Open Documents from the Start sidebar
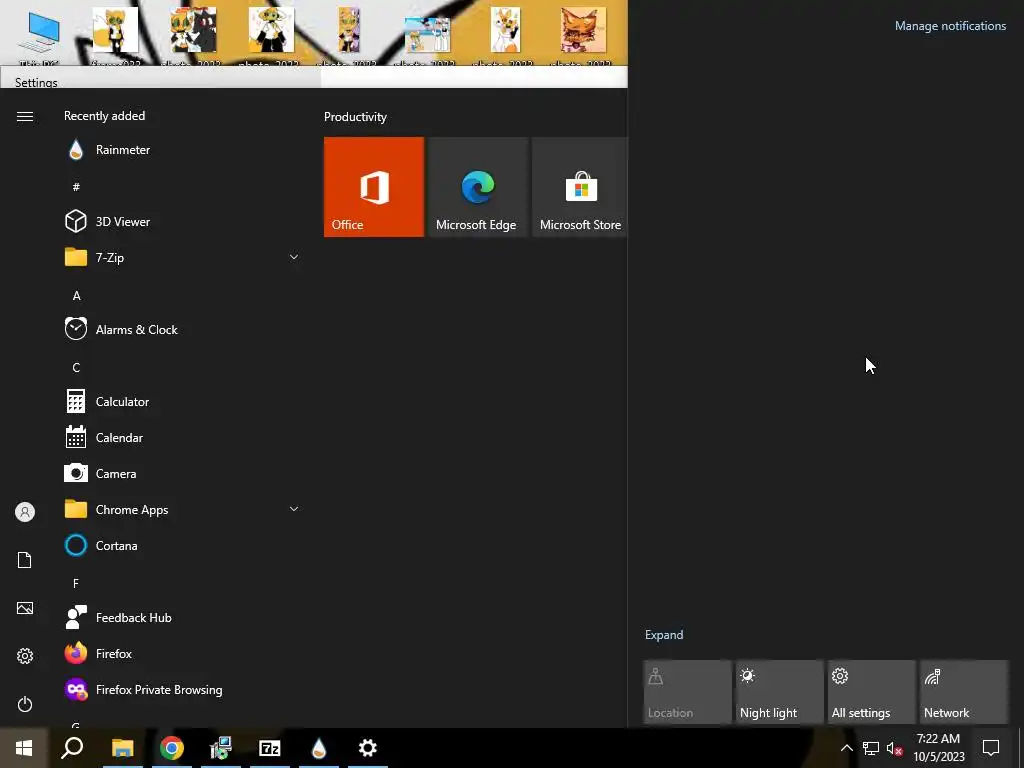The image size is (1024, 768). tap(25, 560)
